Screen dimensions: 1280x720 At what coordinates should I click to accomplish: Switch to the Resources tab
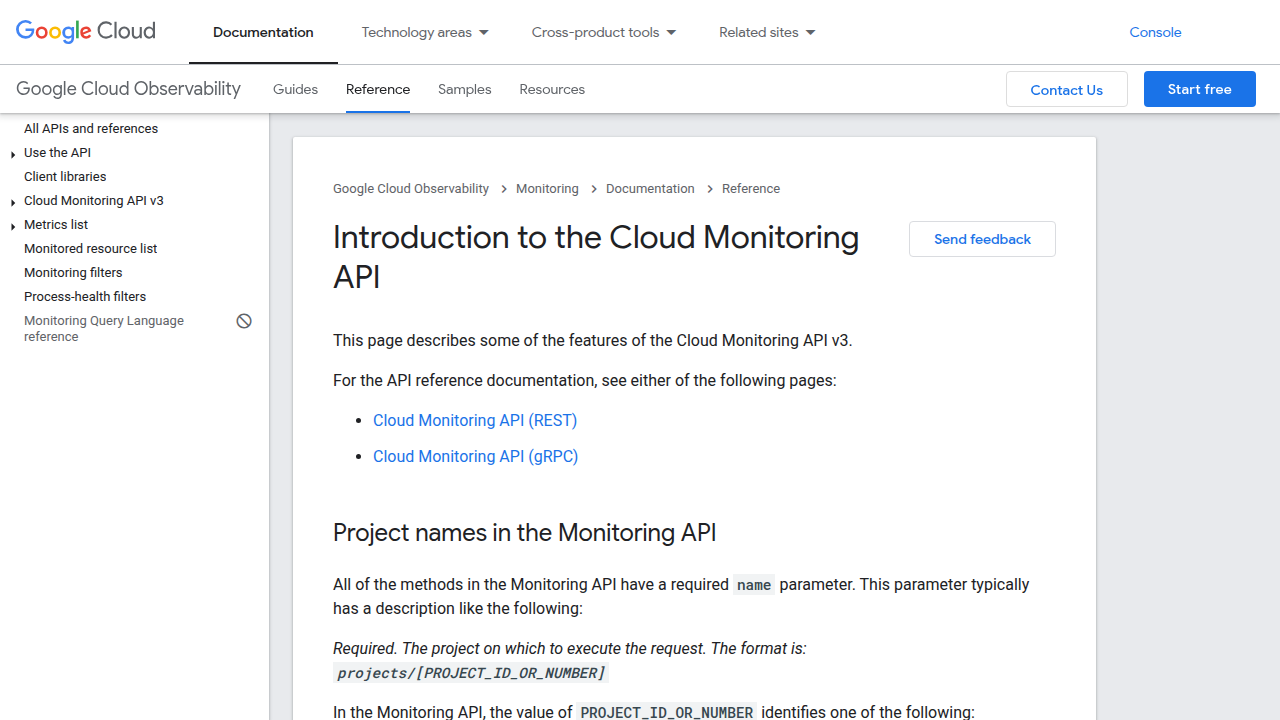pyautogui.click(x=552, y=89)
